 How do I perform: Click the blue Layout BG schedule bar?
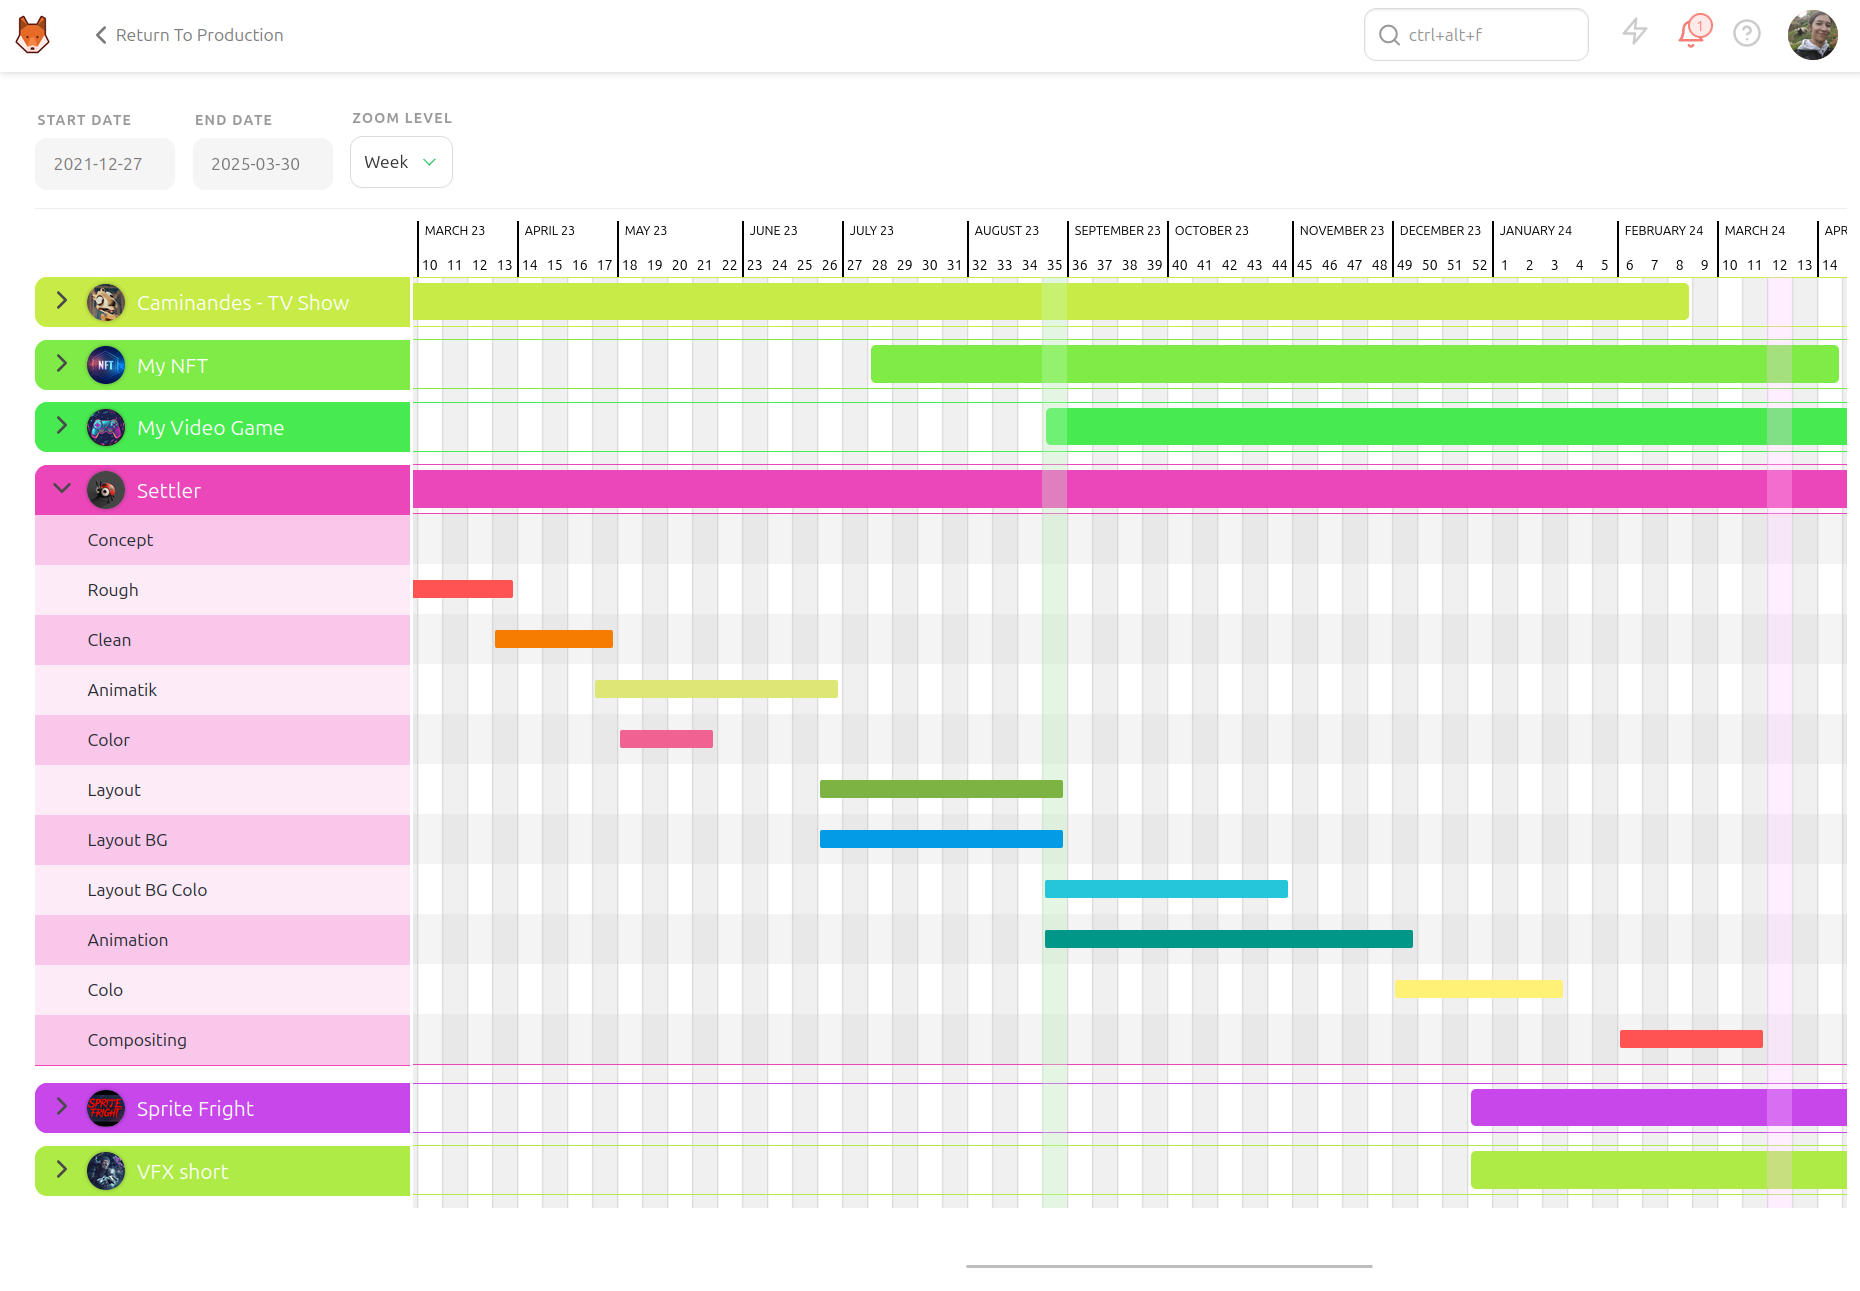tap(941, 839)
